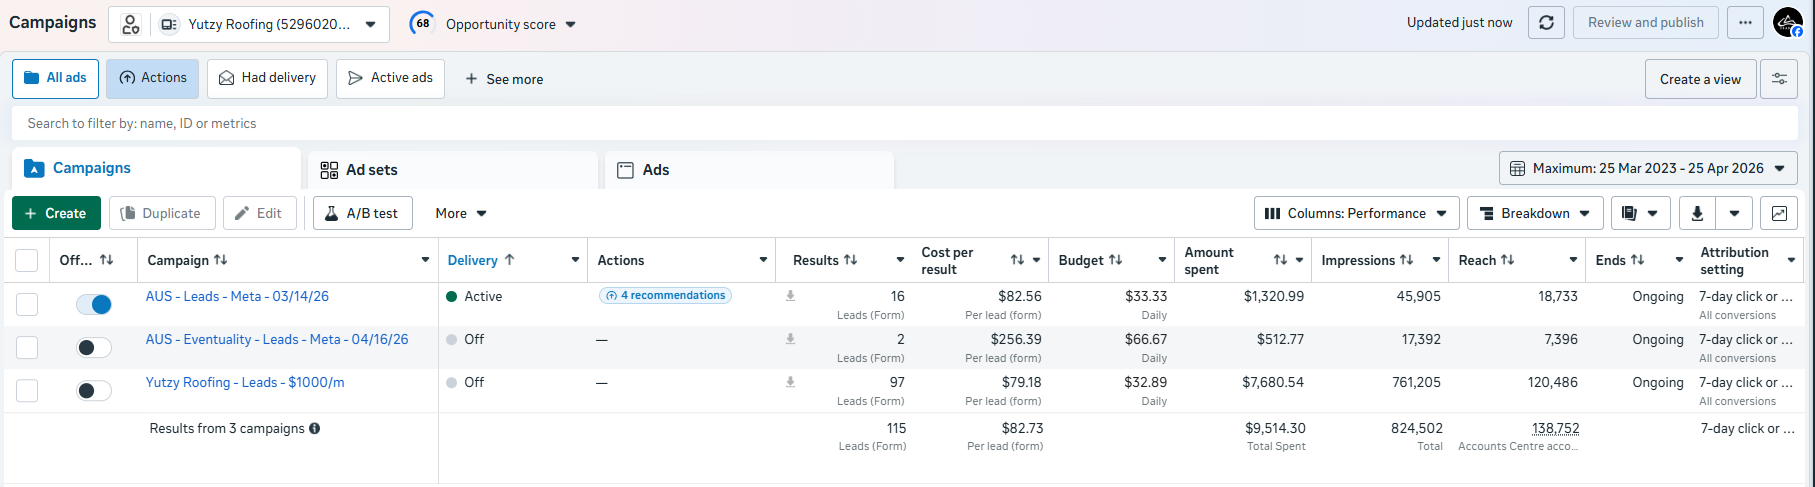
Task: Click the info icon beside Results from 3 campaigns
Action: (315, 429)
